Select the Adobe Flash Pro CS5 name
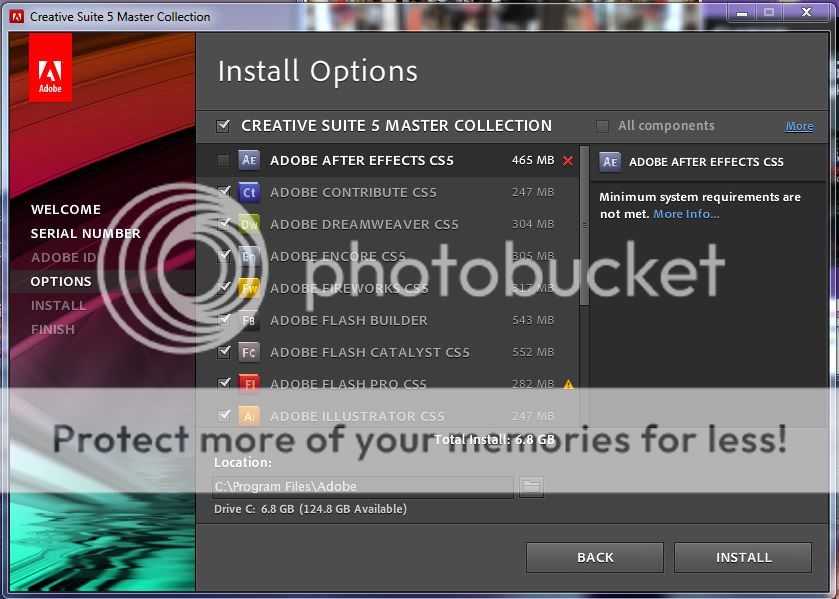The width and height of the screenshot is (839, 599). pos(348,384)
